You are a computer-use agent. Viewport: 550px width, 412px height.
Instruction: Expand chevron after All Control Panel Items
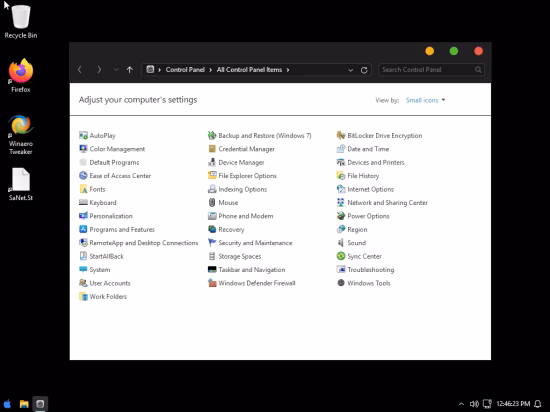click(x=288, y=70)
